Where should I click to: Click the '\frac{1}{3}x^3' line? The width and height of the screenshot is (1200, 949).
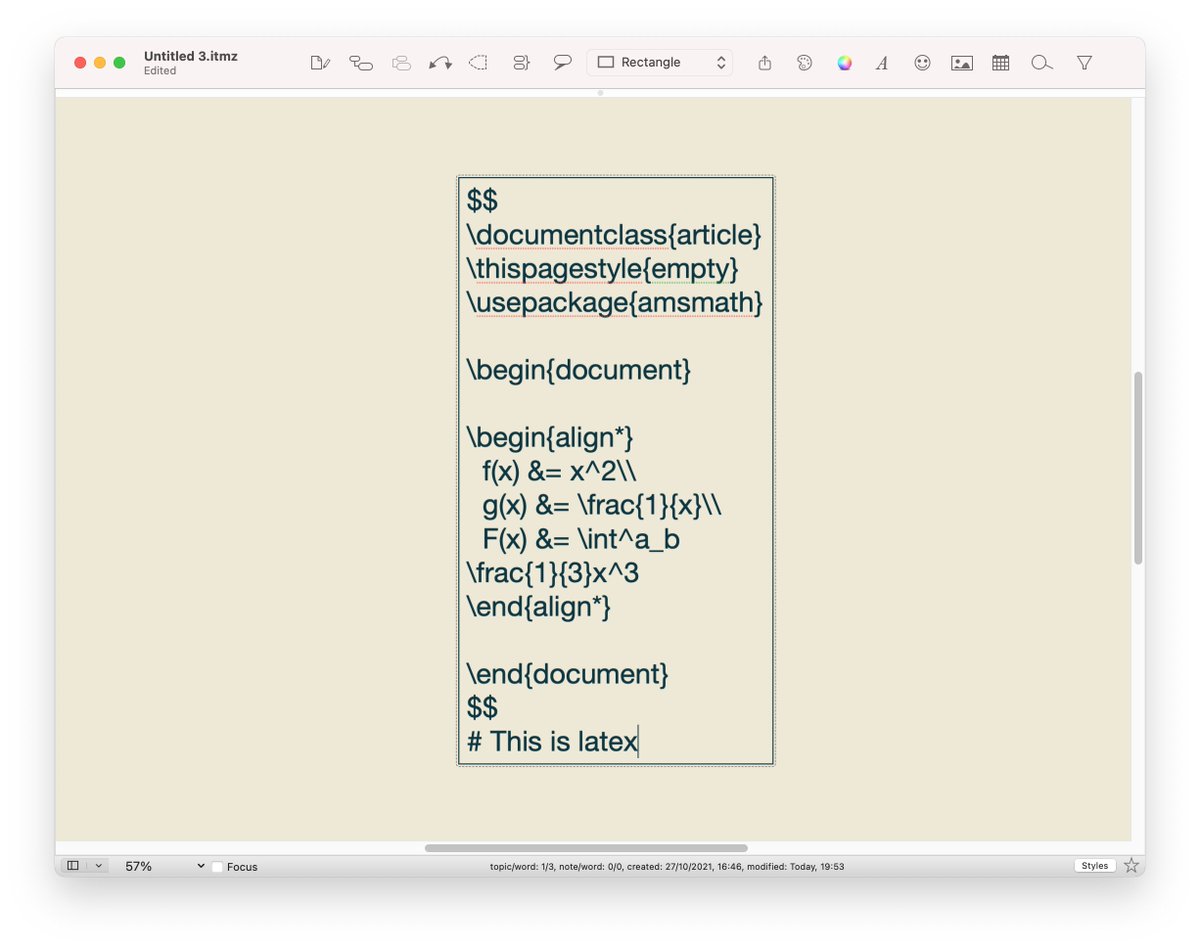tap(553, 573)
